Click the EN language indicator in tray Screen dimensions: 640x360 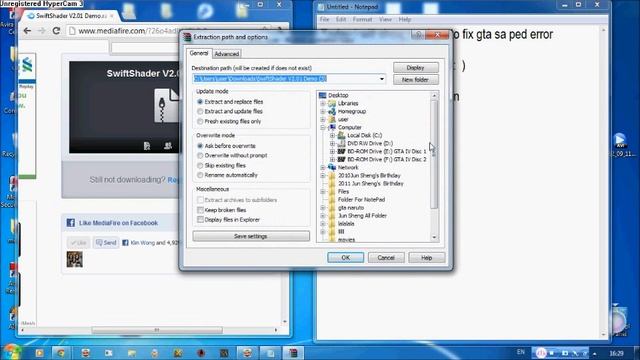520,352
